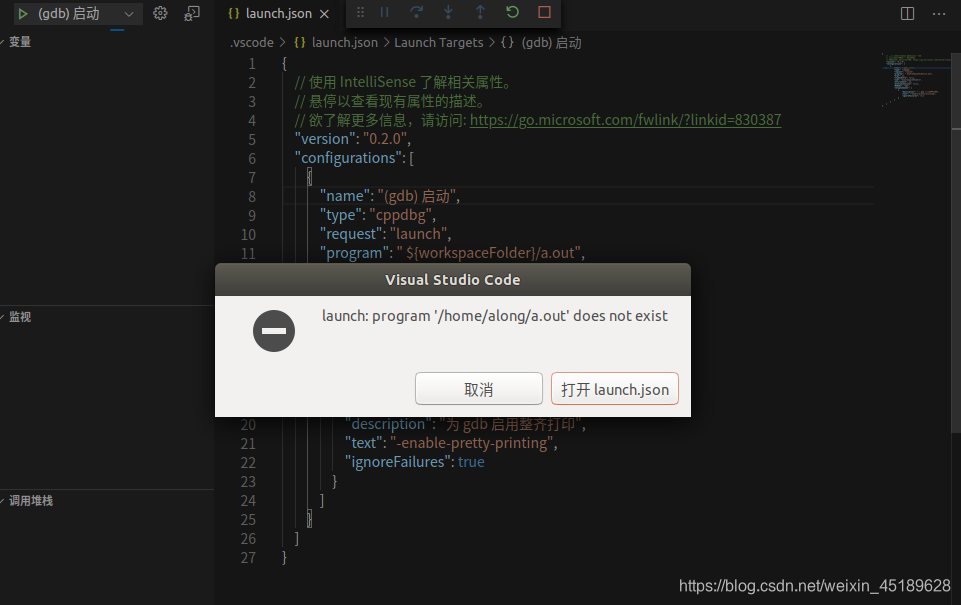
Task: Click the 打开 launch.json button
Action: [615, 389]
